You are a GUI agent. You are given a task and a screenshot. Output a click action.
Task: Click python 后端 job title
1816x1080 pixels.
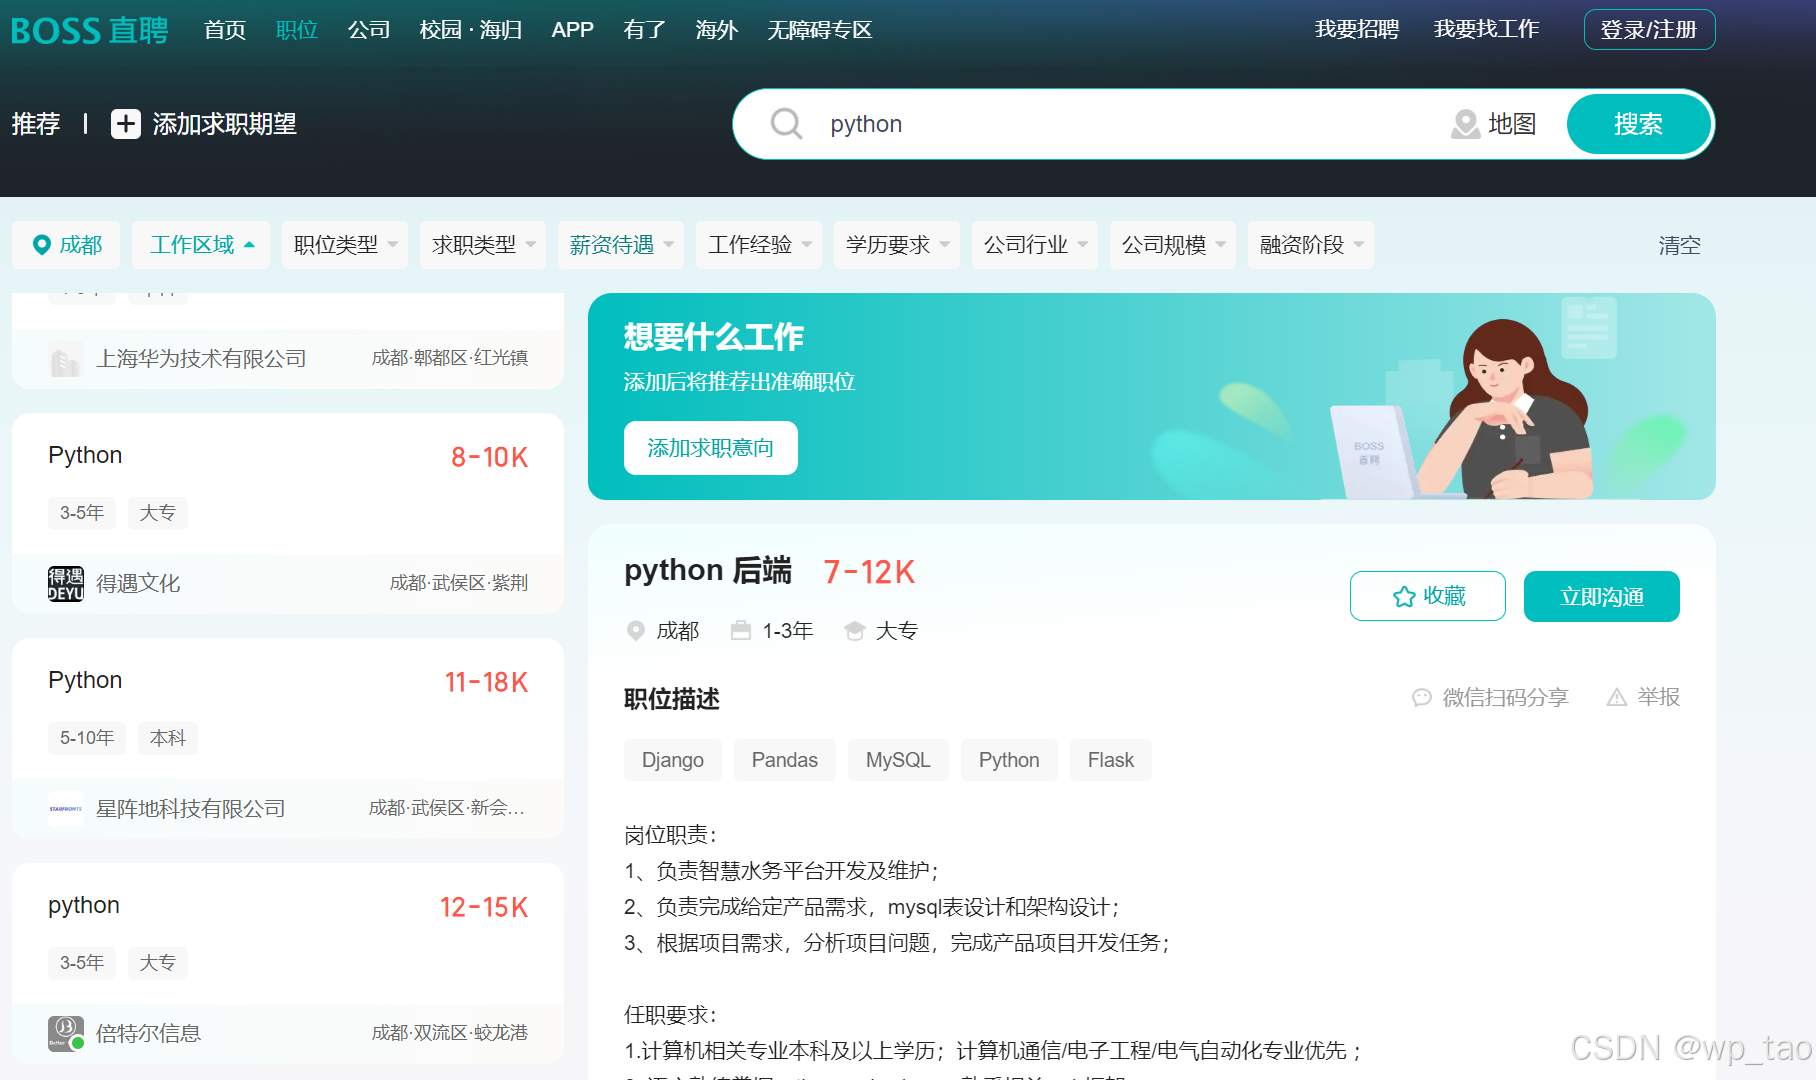708,570
